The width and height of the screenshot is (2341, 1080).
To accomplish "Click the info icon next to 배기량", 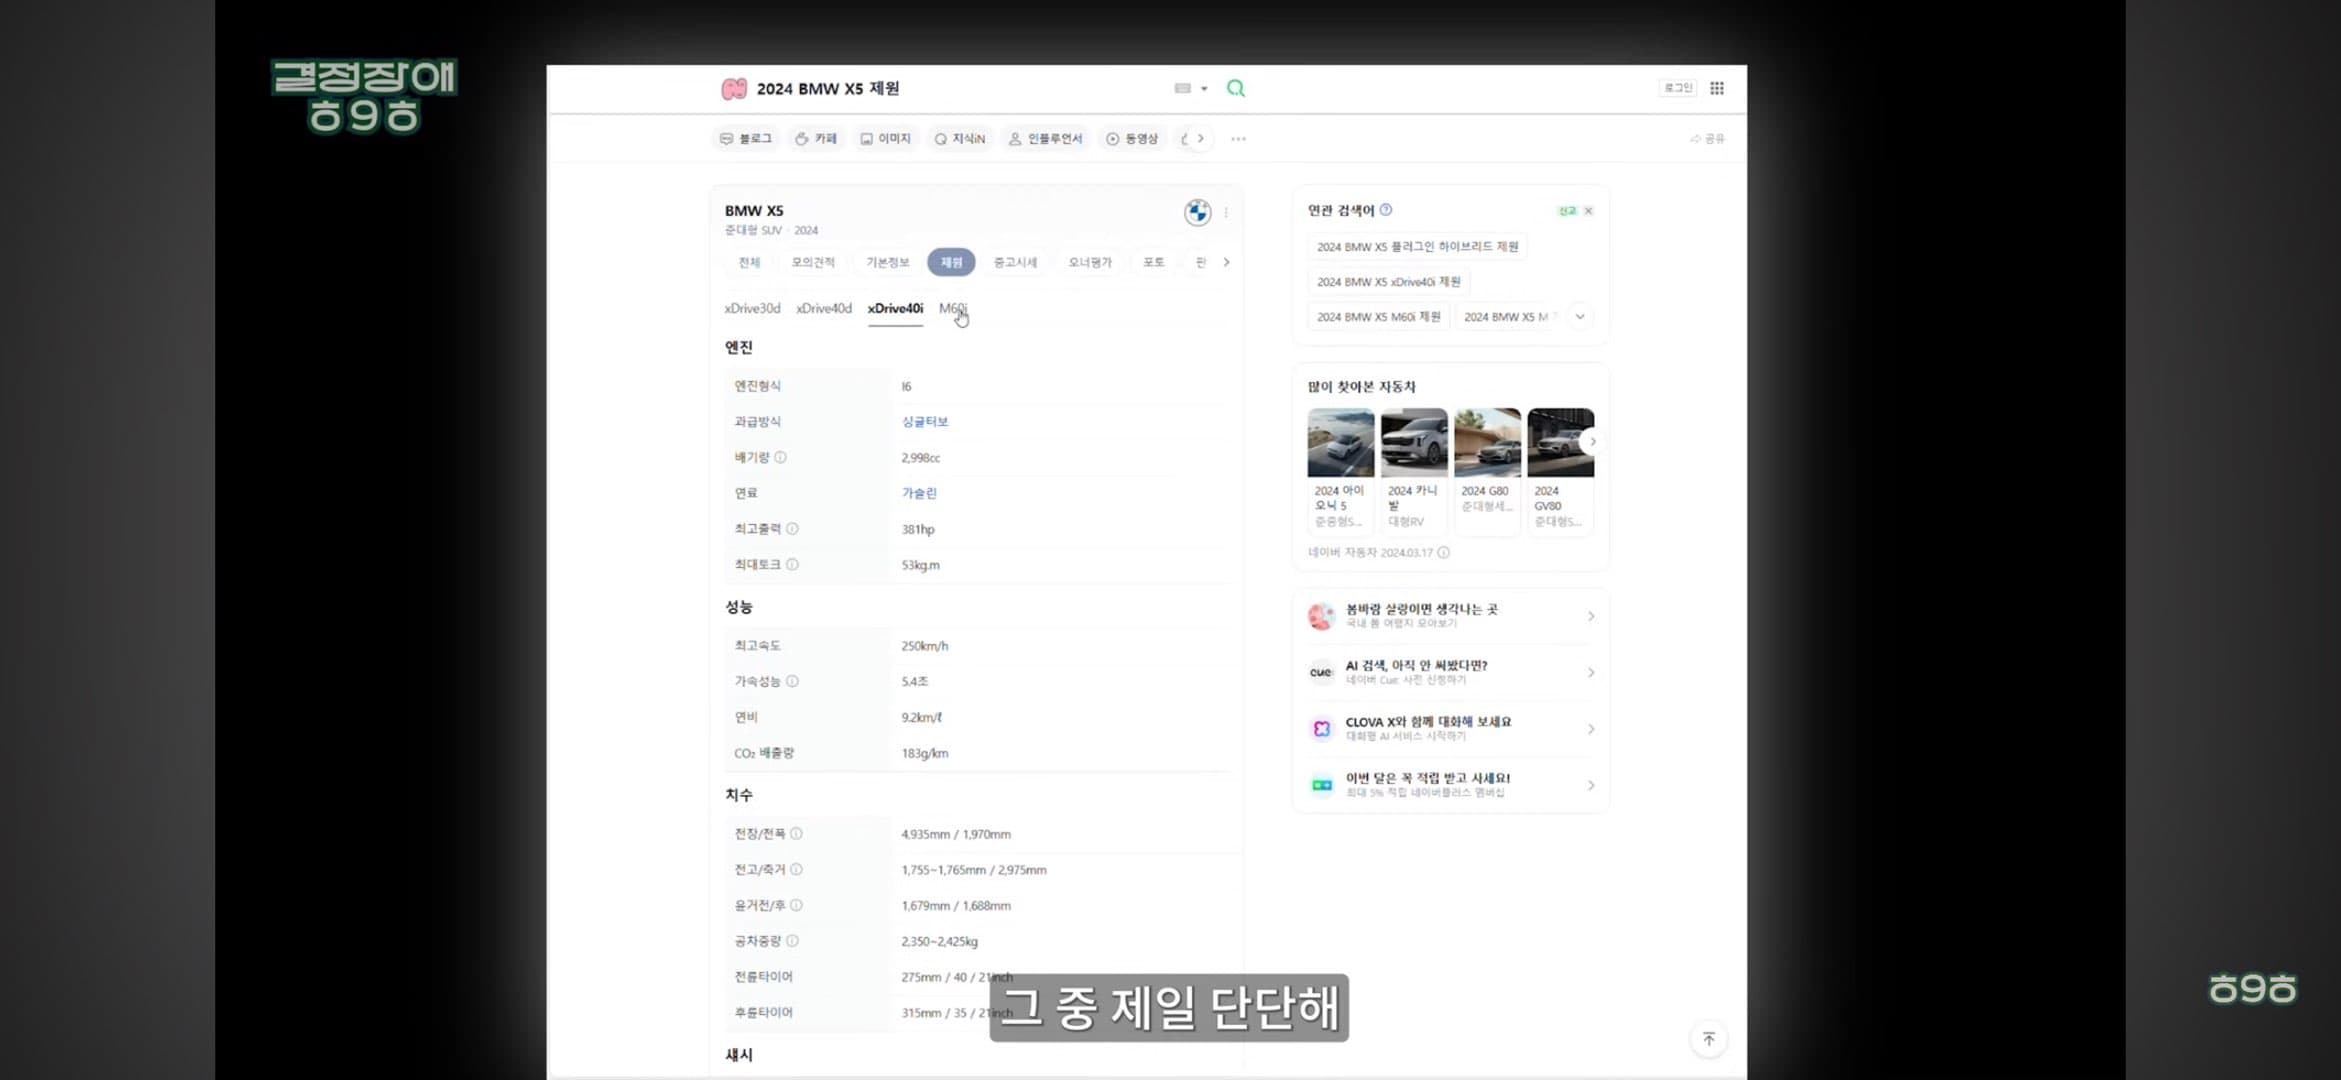I will tap(781, 457).
